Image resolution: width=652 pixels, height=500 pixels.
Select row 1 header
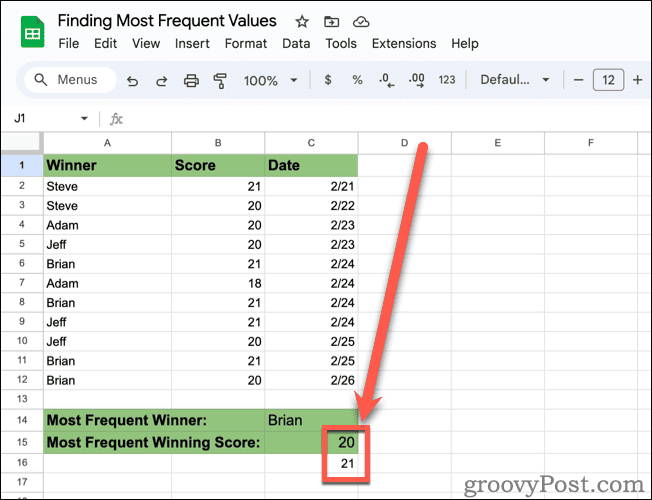(22, 165)
